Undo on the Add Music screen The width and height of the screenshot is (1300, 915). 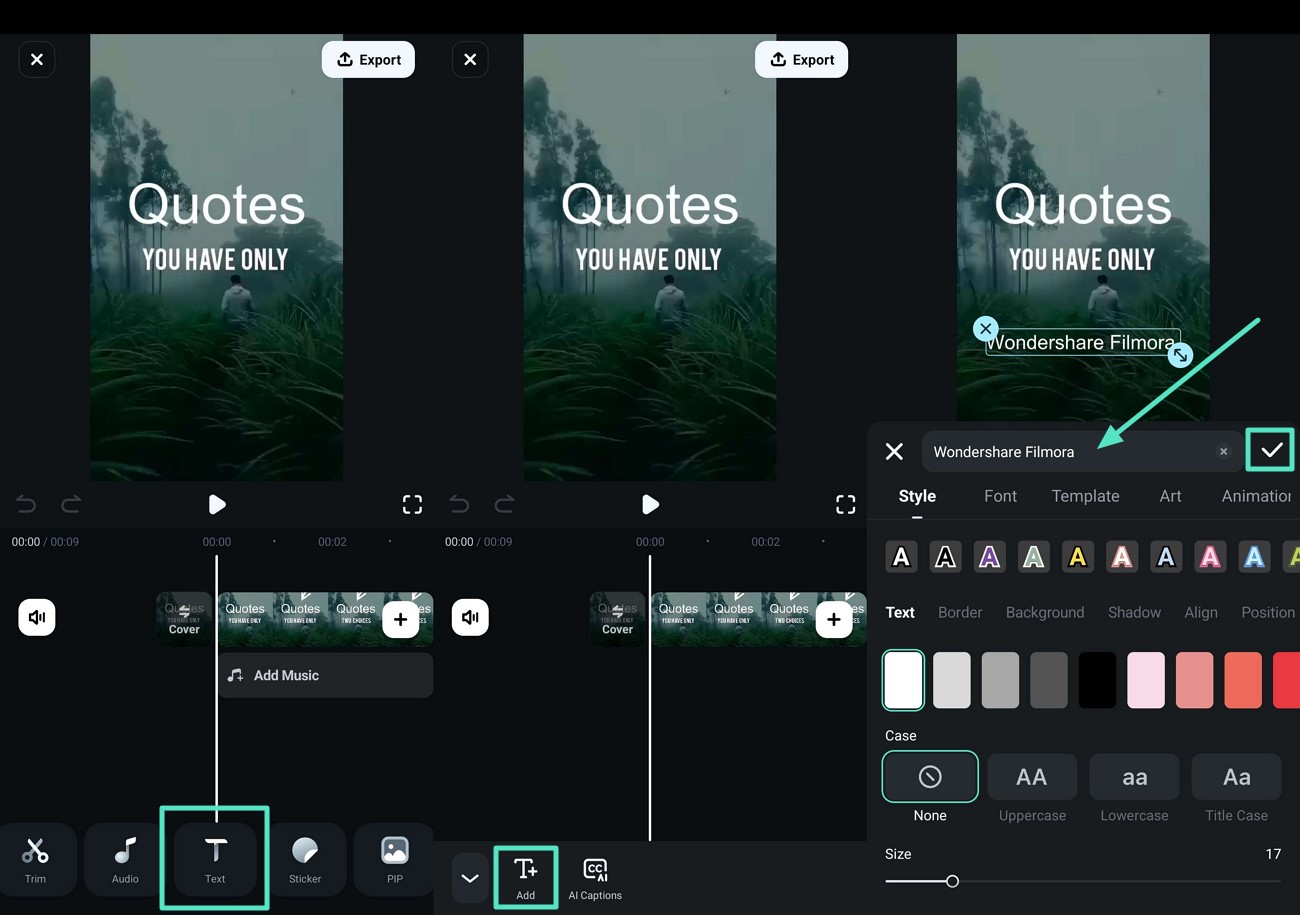(26, 504)
